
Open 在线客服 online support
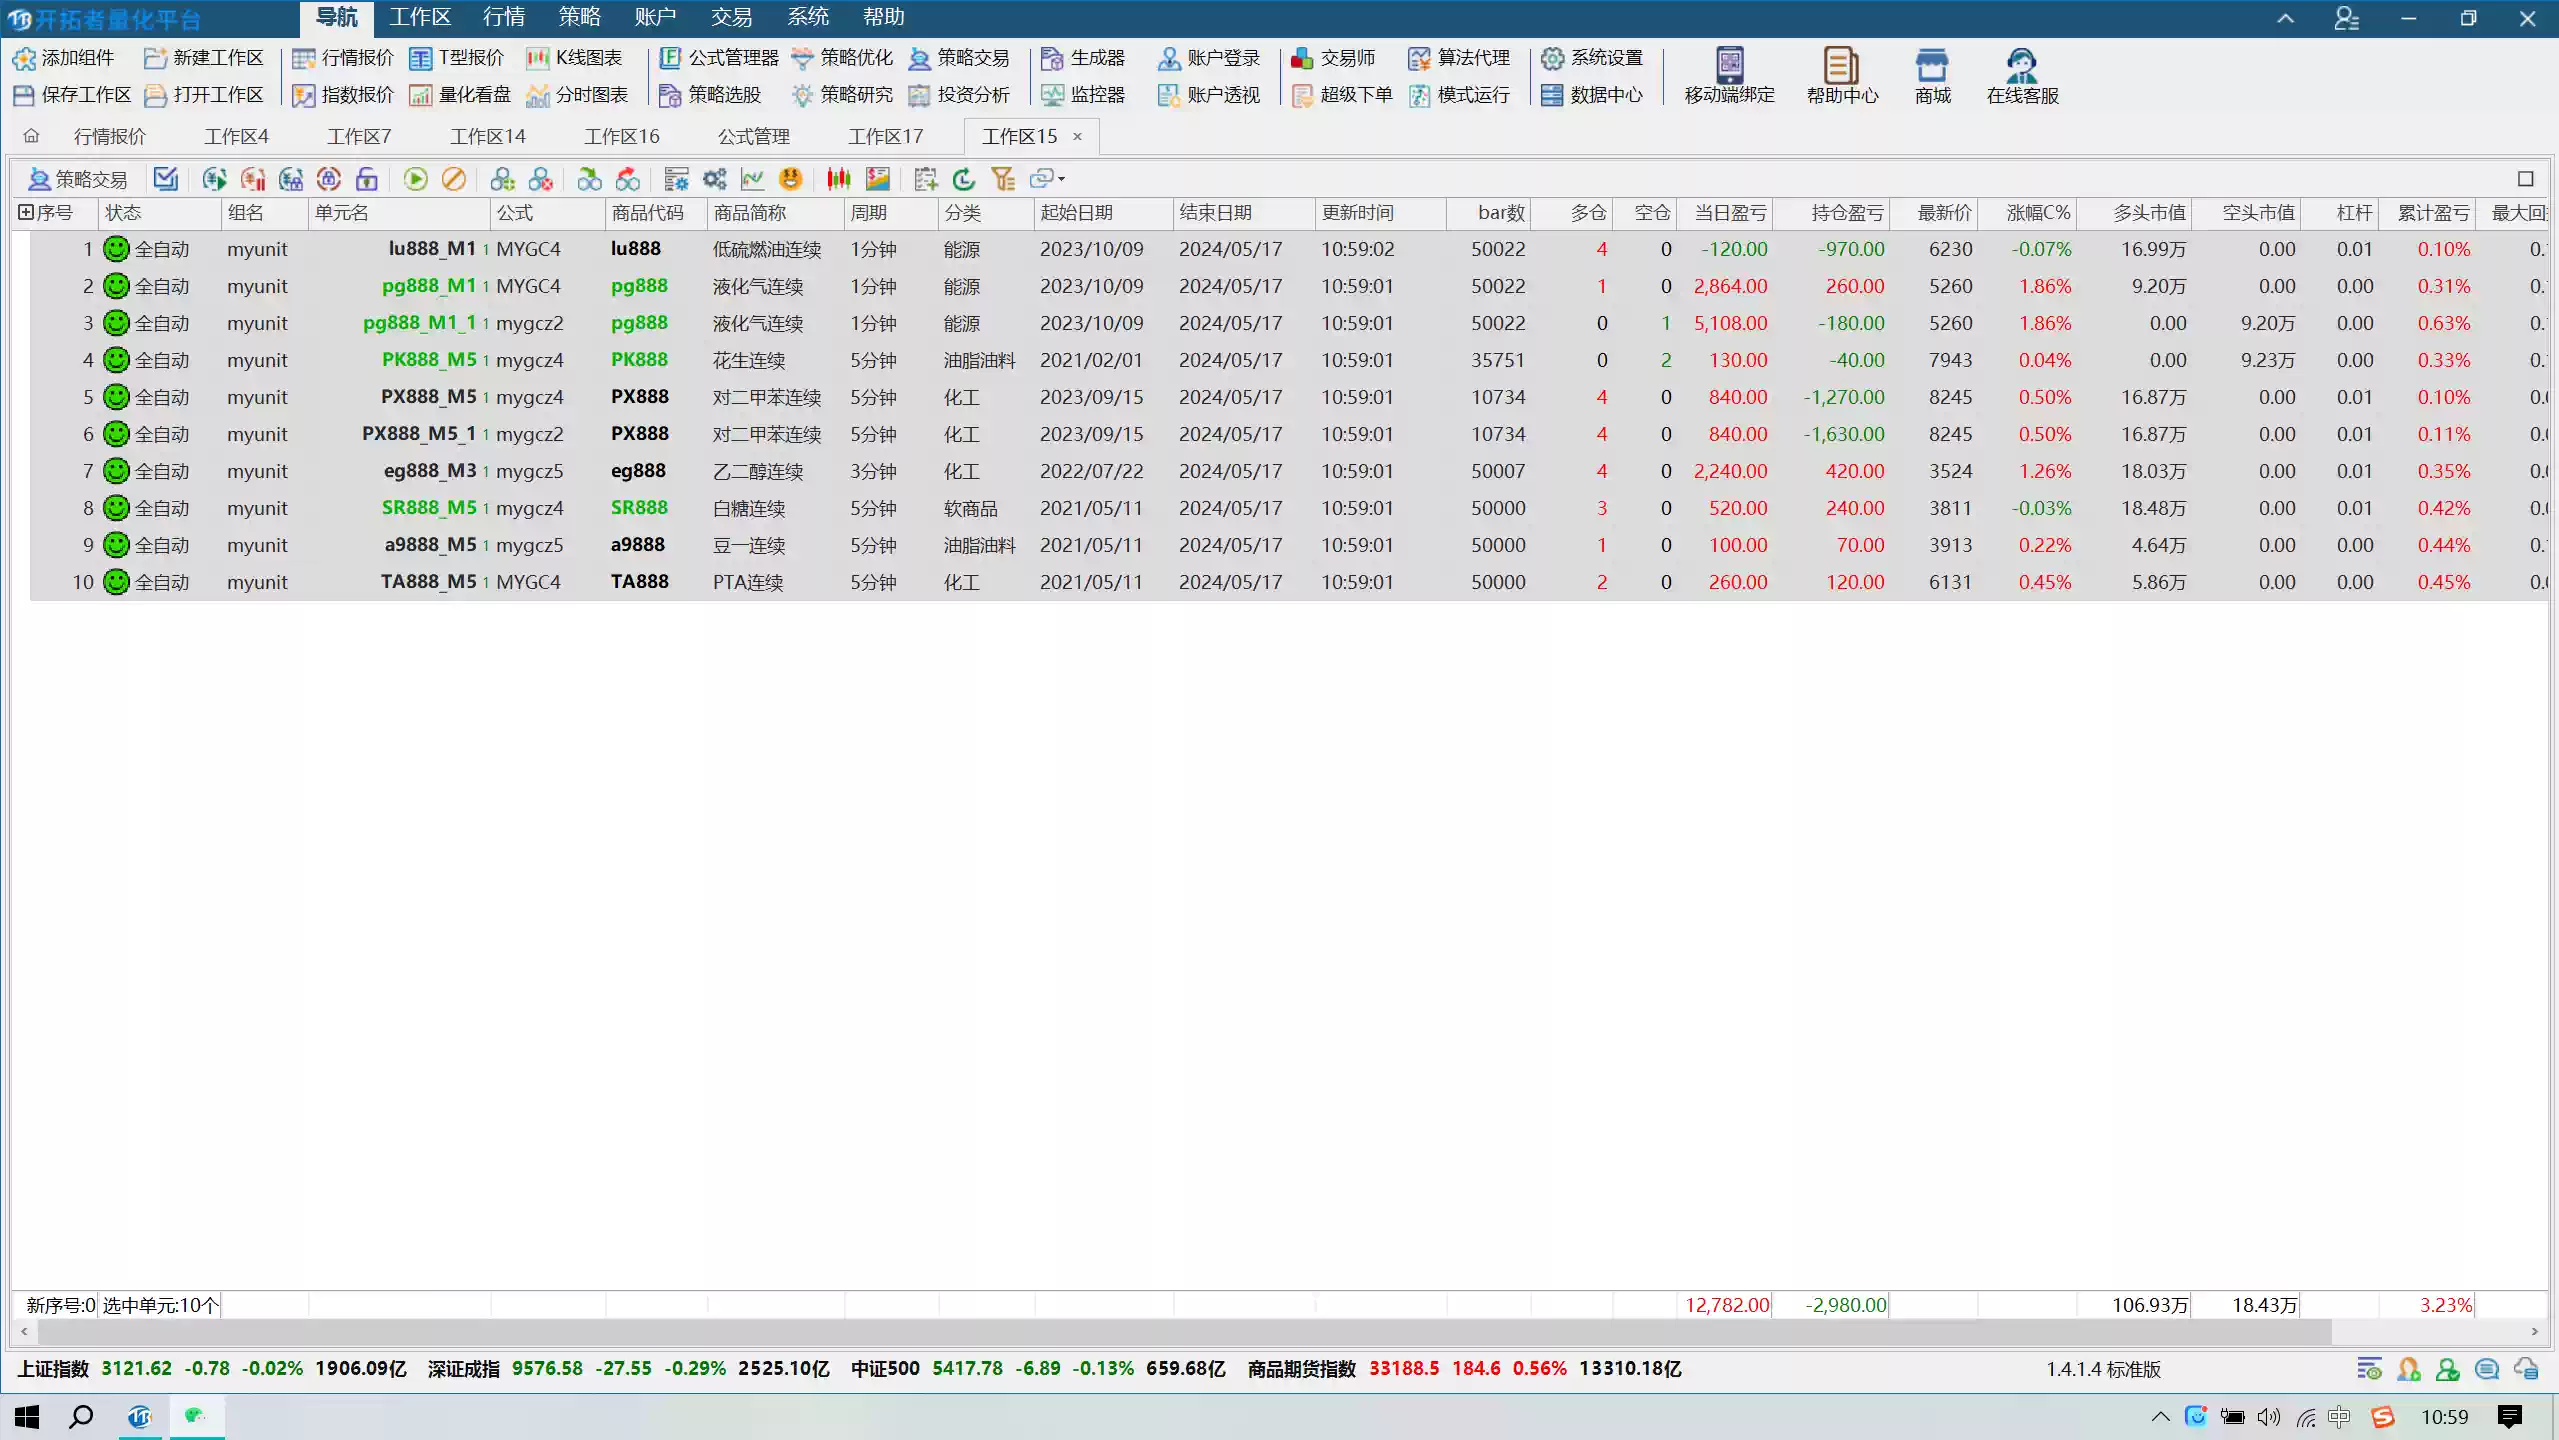(2022, 76)
